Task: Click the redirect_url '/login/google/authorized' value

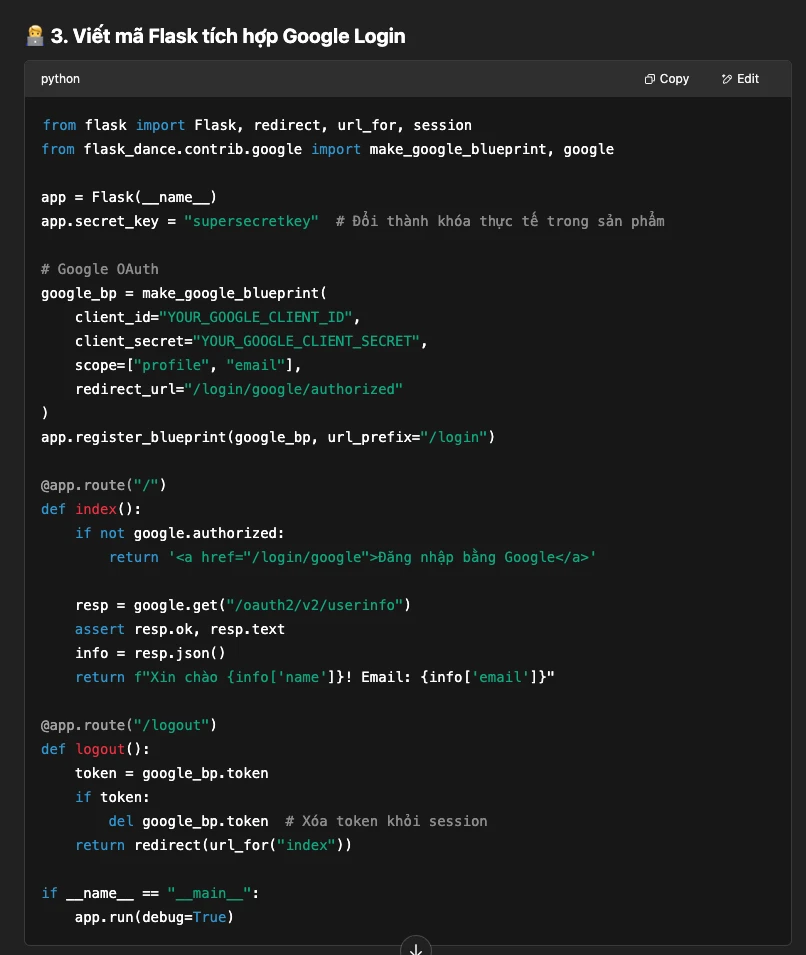Action: (294, 389)
